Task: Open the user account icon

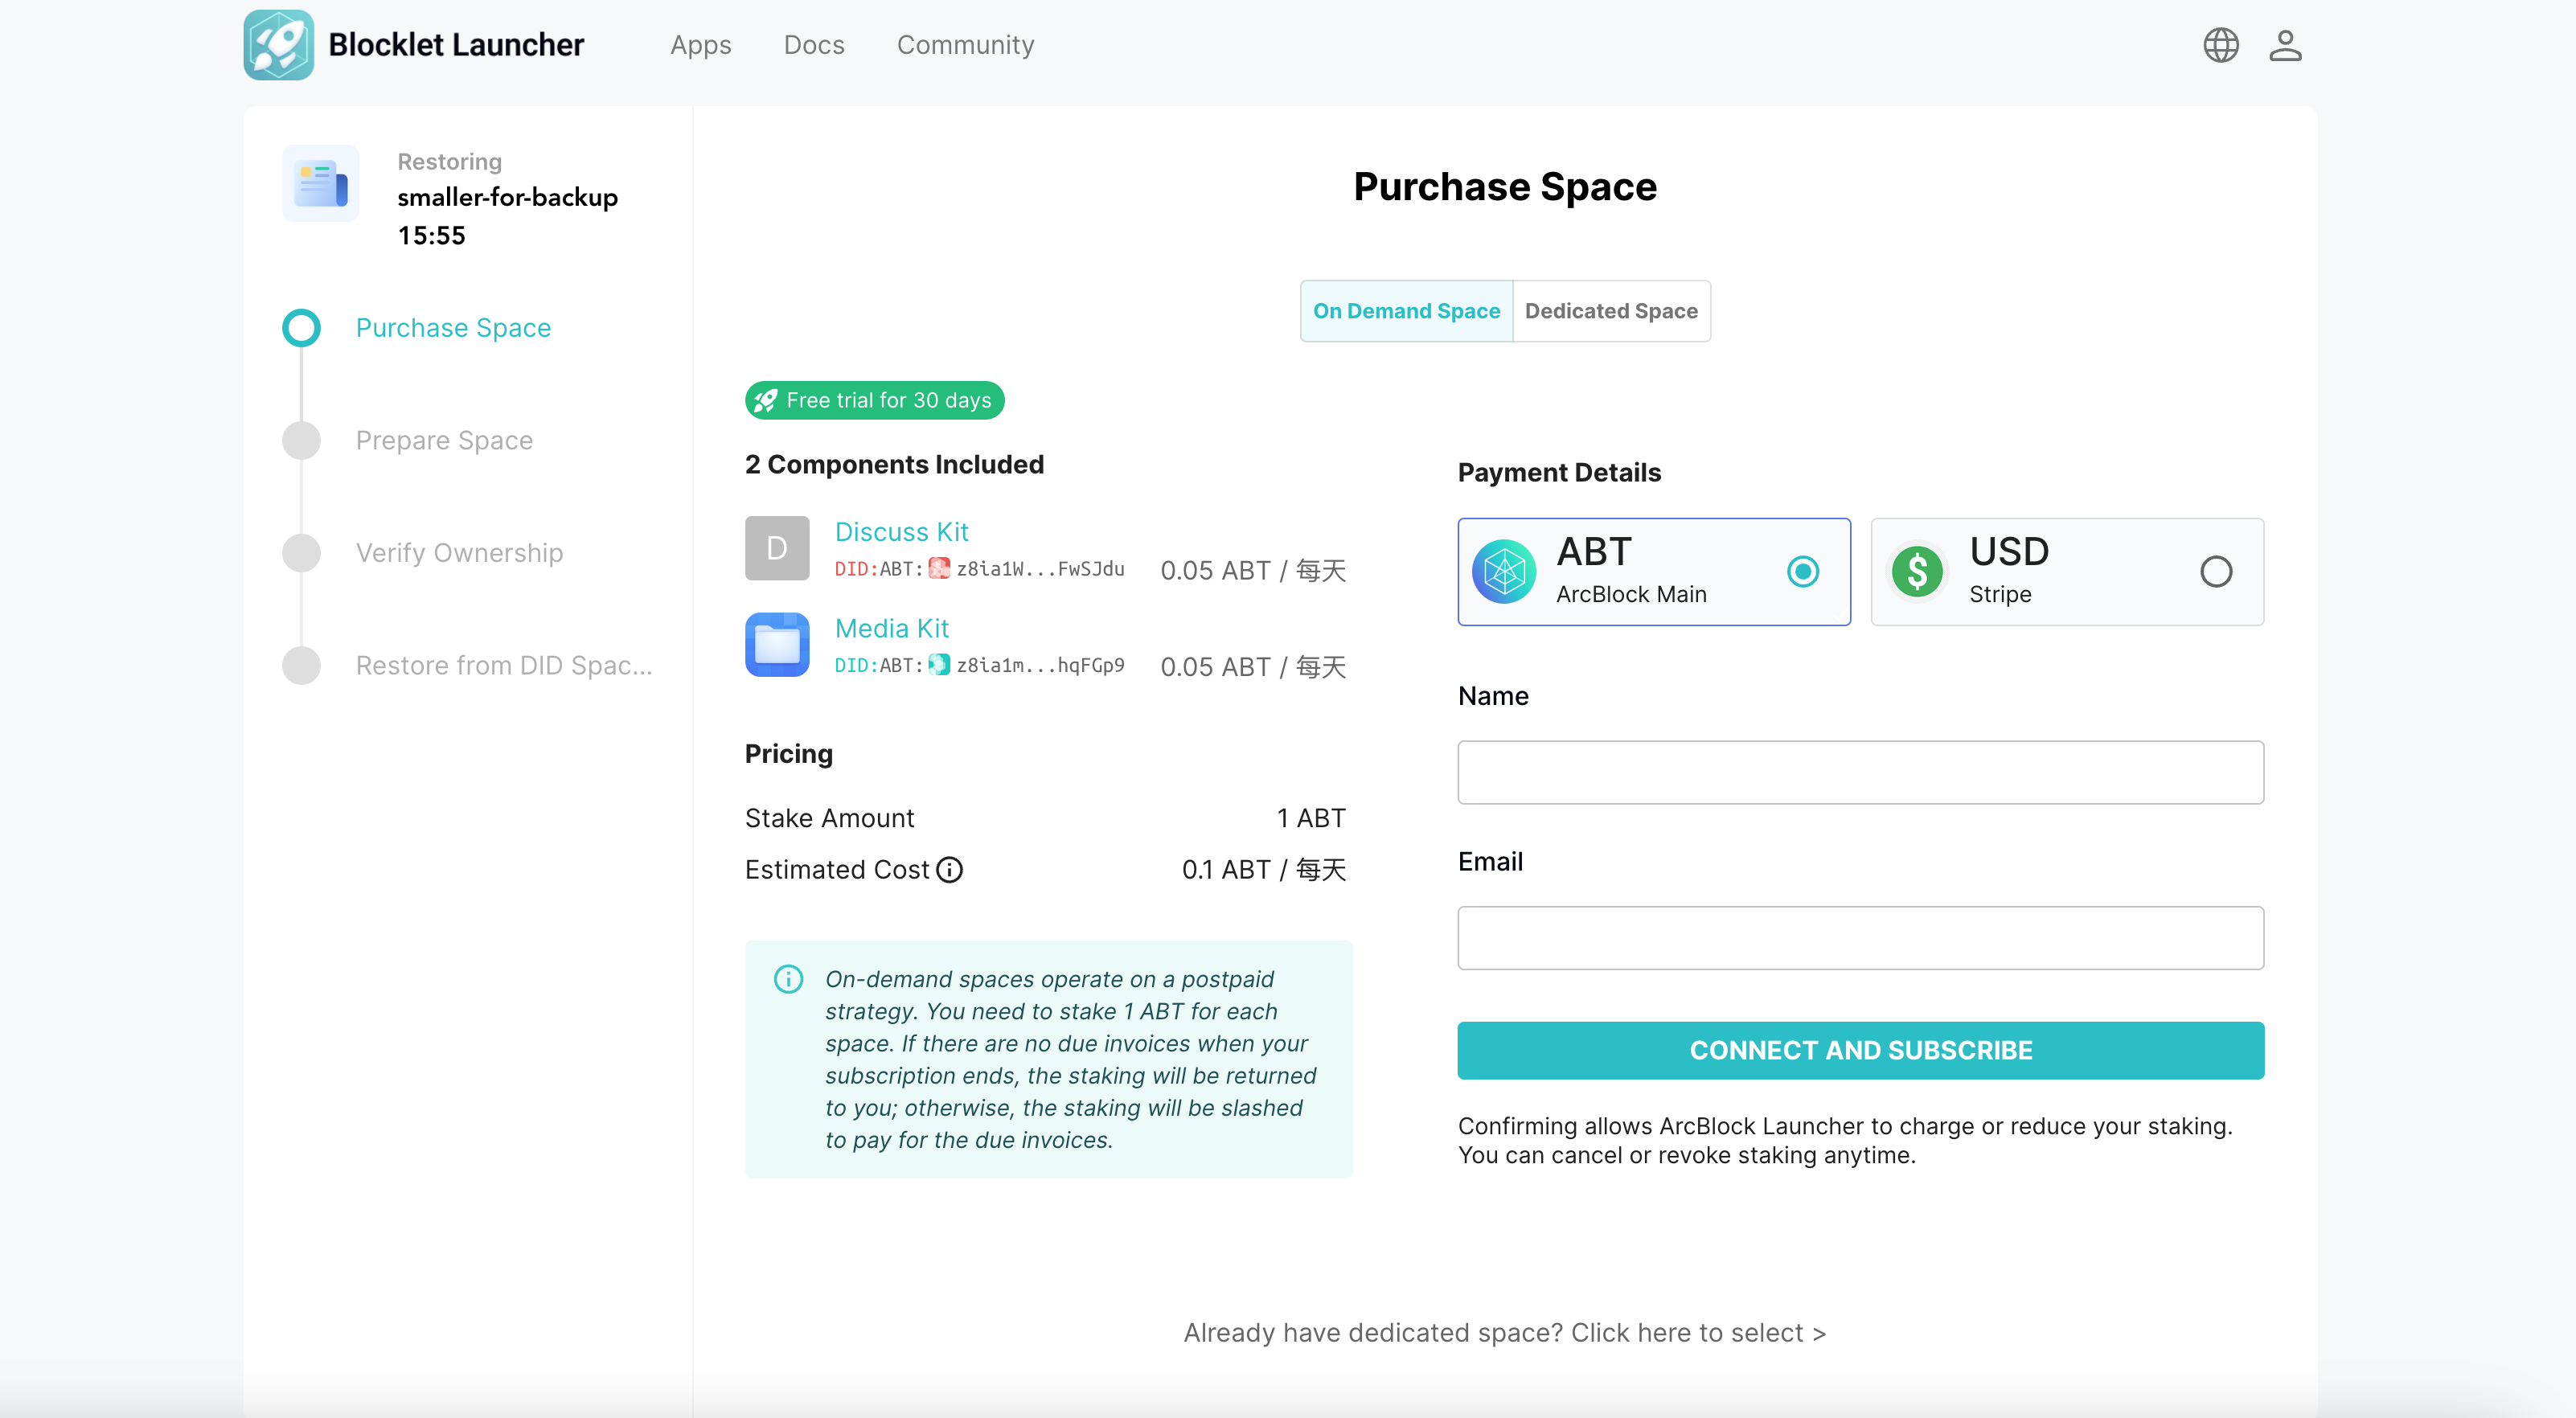Action: (2285, 45)
